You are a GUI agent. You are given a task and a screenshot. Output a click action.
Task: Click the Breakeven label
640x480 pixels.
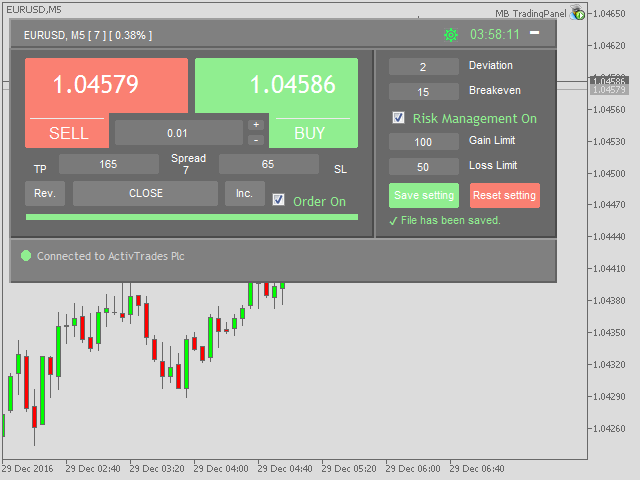point(495,90)
